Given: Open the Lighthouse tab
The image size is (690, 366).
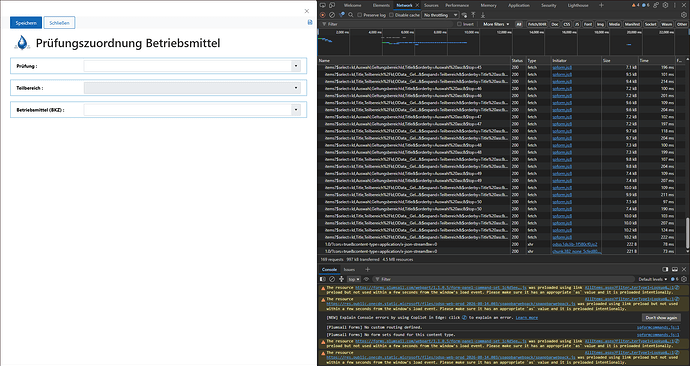Looking at the screenshot, I should pos(578,5).
